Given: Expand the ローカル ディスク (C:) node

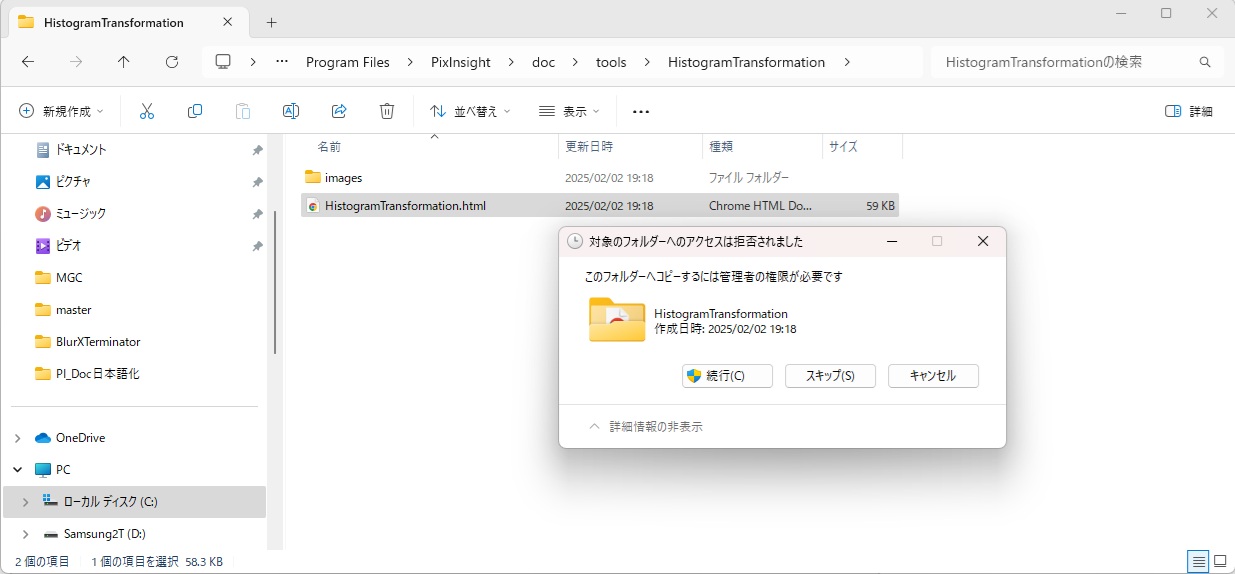Looking at the screenshot, I should [x=25, y=502].
